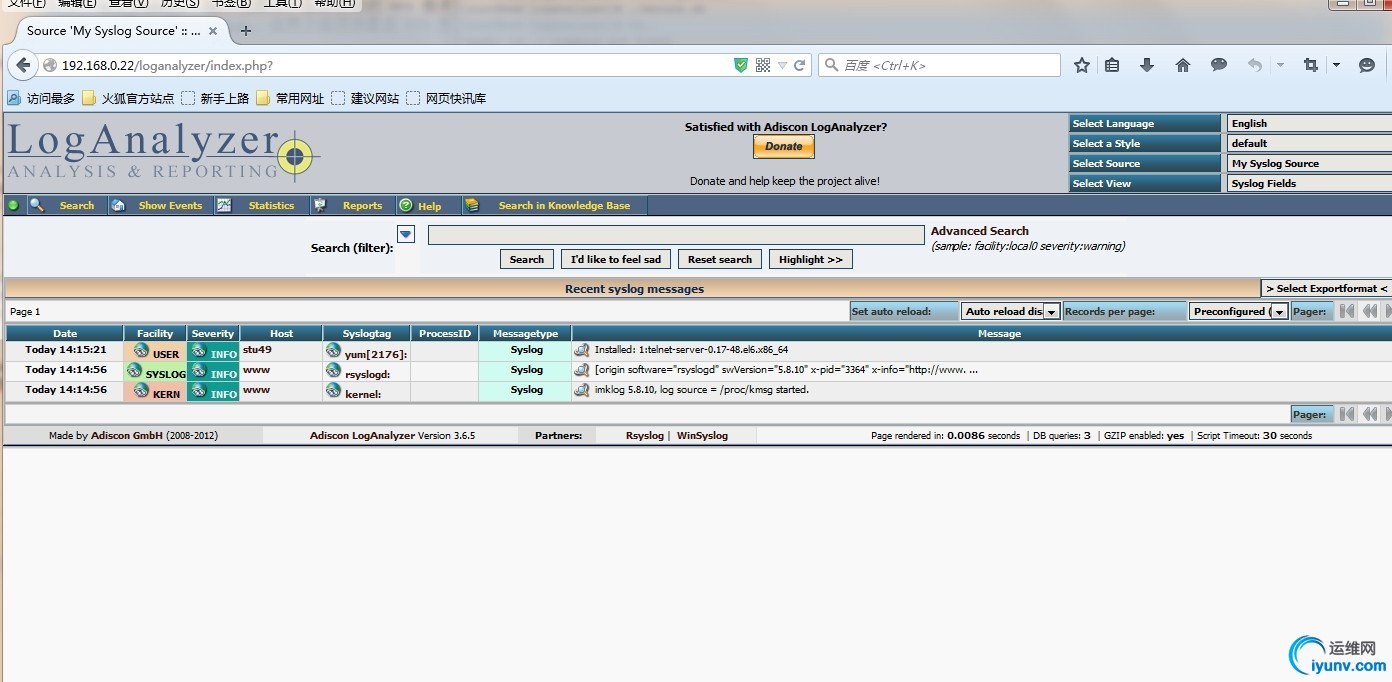Click the facility icon next to USER
1392x682 pixels.
click(x=141, y=351)
